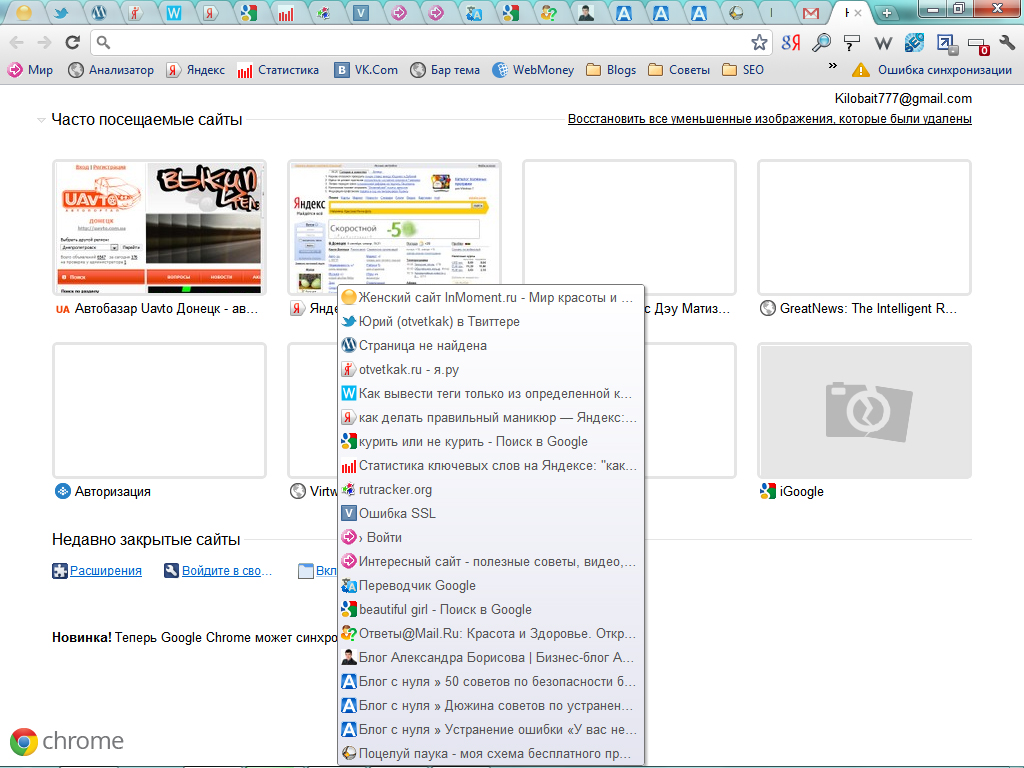Bookmark this page with the star icon
The height and width of the screenshot is (768, 1024).
click(760, 42)
